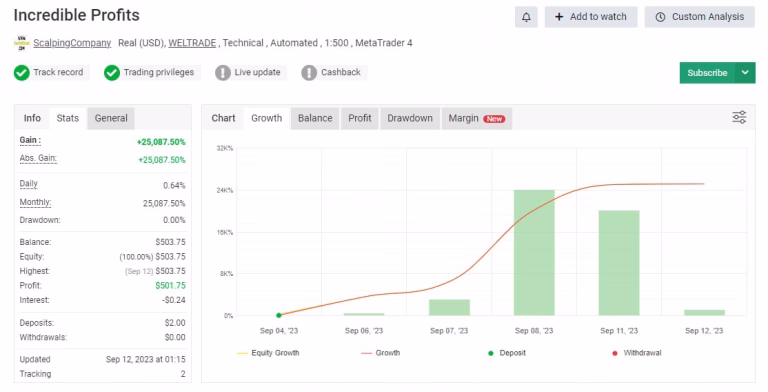
Task: Switch to the Balance chart tab
Action: (x=315, y=118)
